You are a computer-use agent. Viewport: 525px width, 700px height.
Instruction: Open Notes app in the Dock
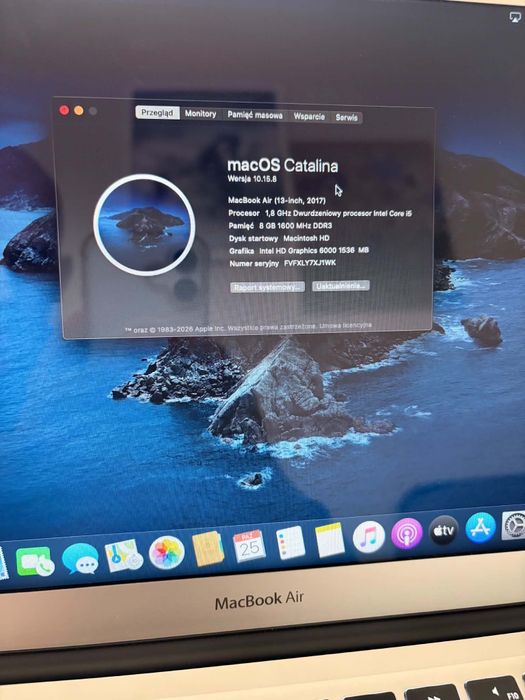point(330,540)
